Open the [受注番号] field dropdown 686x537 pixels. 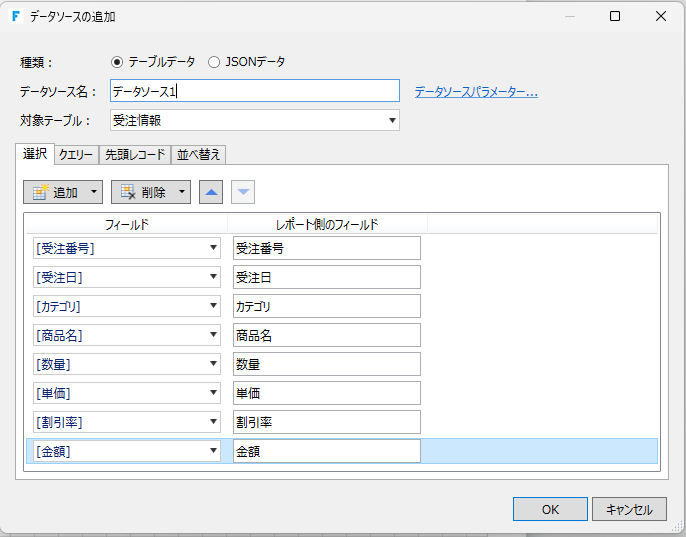[214, 248]
